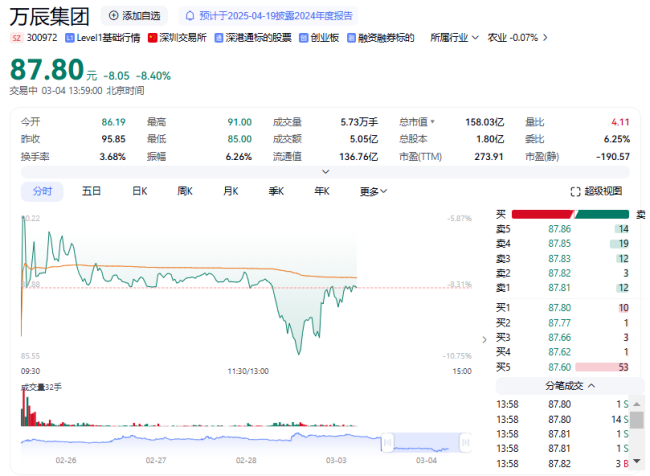
Task: Click the 买4 price 87.62
Action: 560,352
